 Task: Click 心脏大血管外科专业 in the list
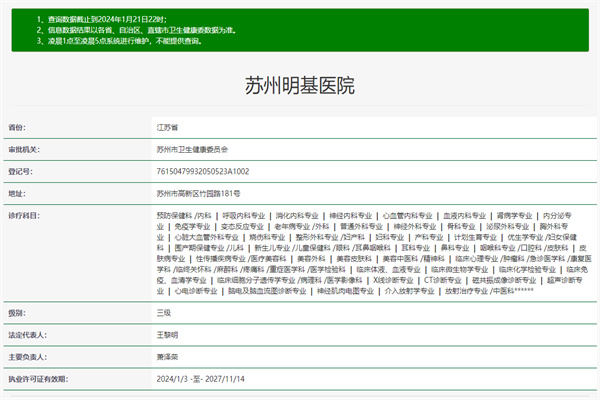point(207,237)
